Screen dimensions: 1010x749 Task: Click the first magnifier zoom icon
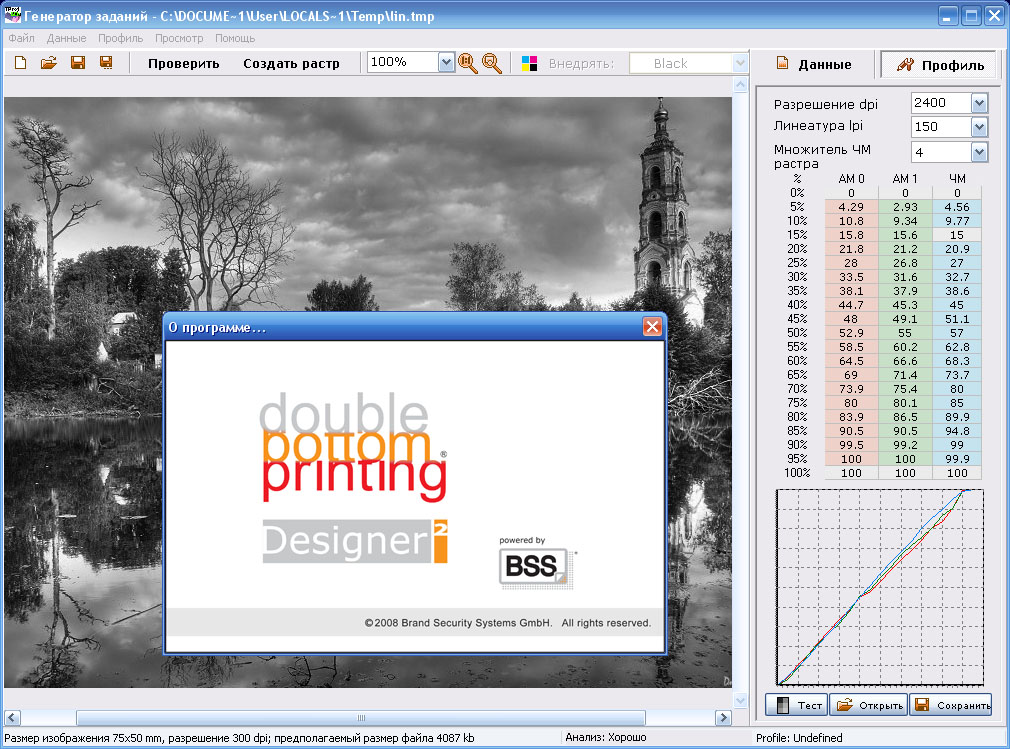[x=467, y=63]
